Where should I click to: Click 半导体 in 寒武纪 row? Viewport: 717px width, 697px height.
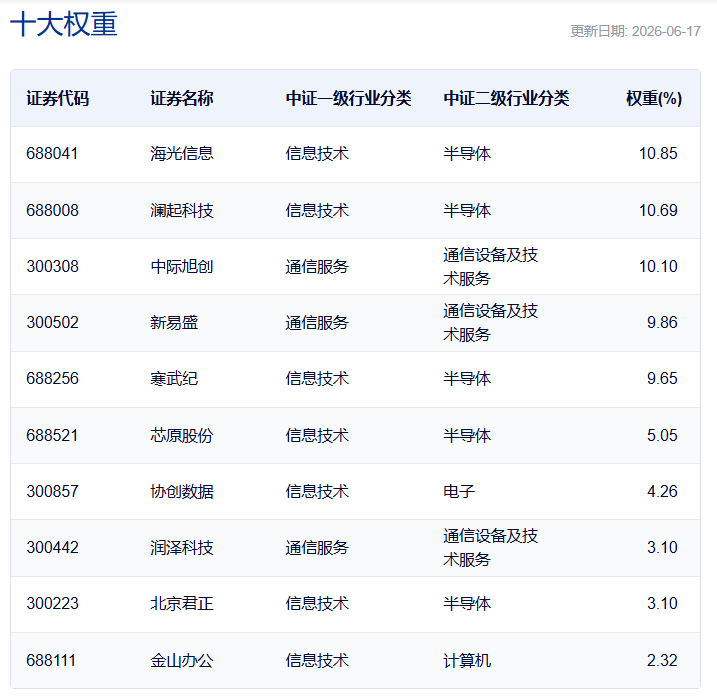tap(467, 379)
